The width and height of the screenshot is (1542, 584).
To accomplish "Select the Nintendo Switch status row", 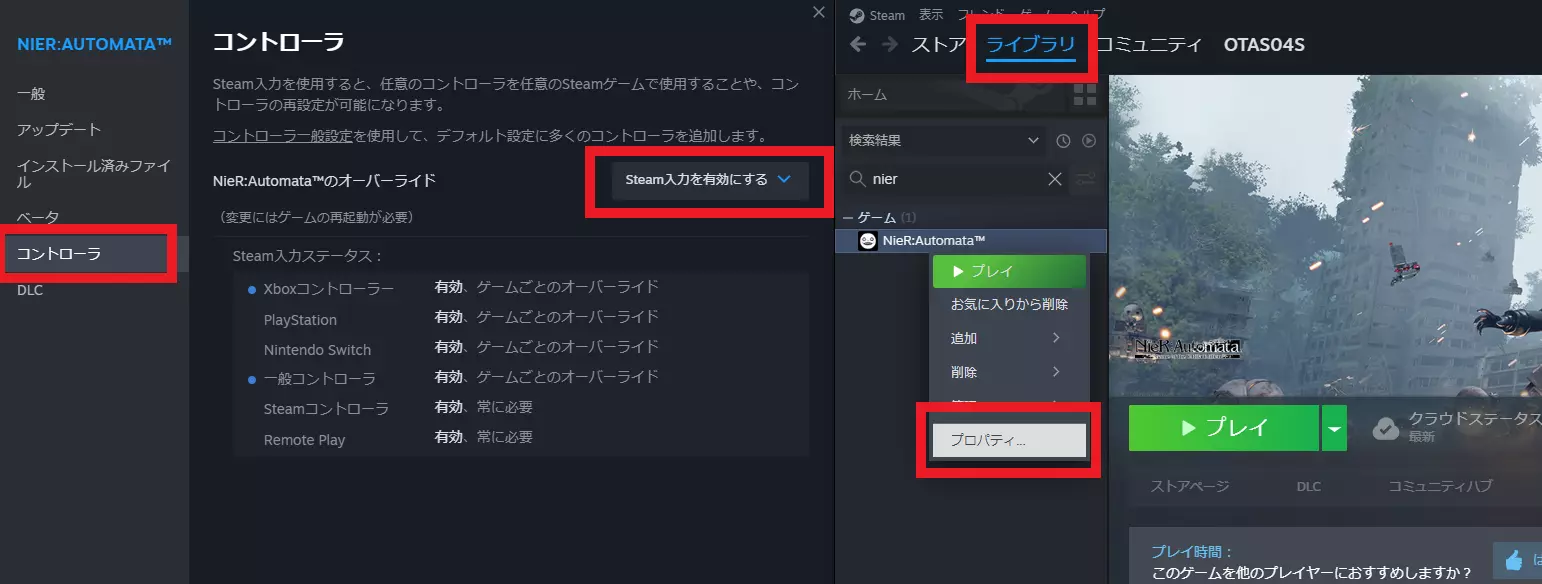I will [520, 349].
